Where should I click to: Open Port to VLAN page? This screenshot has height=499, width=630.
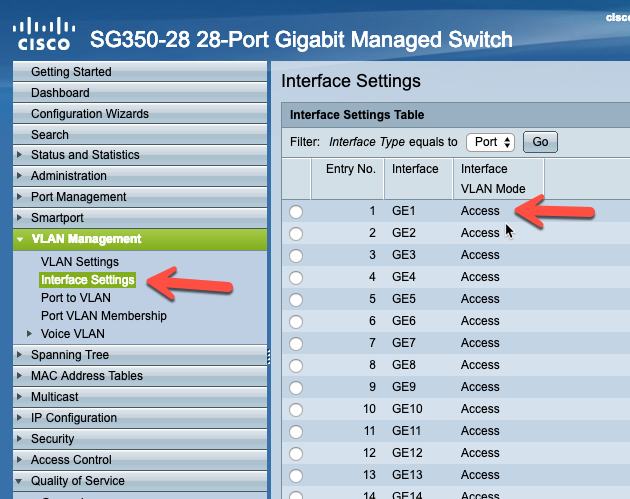[x=76, y=298]
